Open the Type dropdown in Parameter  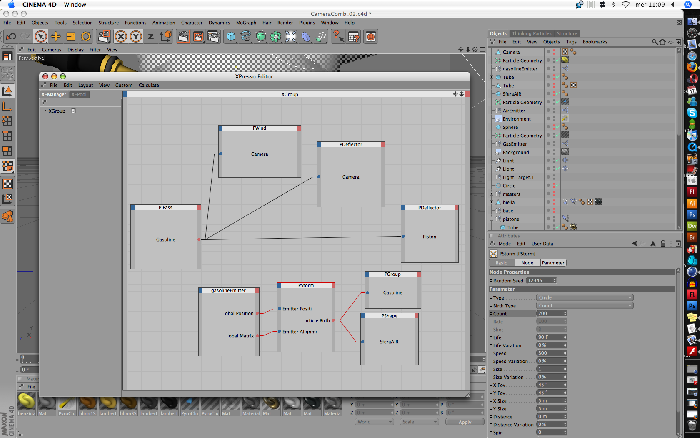point(584,297)
